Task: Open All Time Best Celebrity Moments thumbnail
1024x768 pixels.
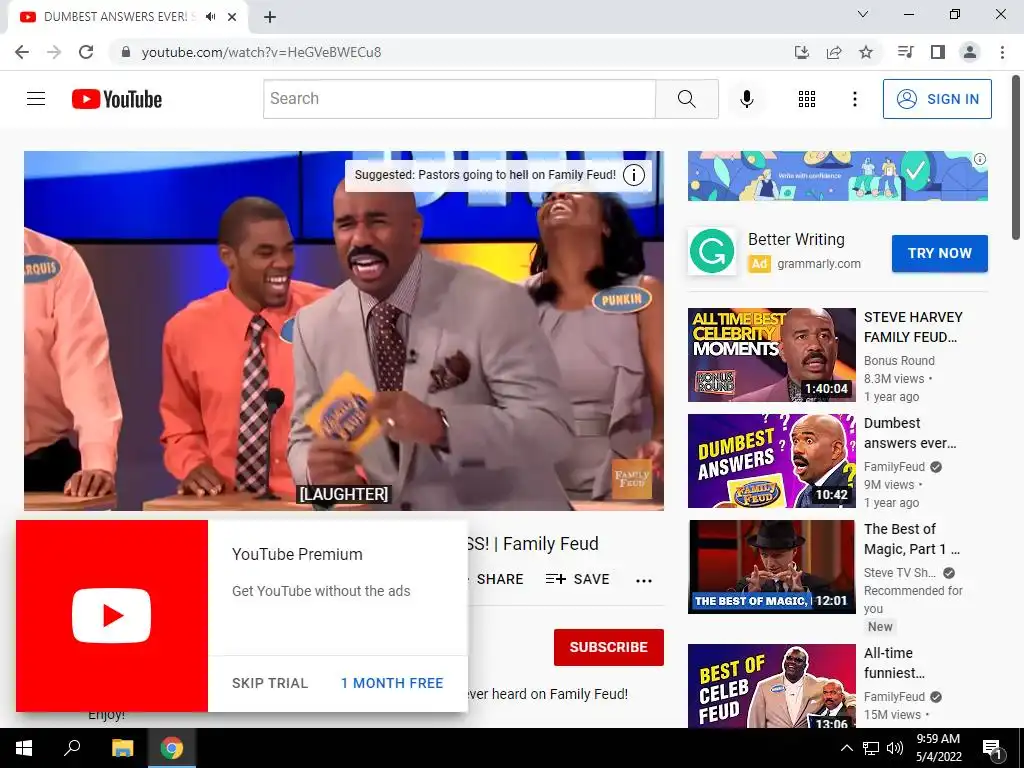Action: coord(771,355)
